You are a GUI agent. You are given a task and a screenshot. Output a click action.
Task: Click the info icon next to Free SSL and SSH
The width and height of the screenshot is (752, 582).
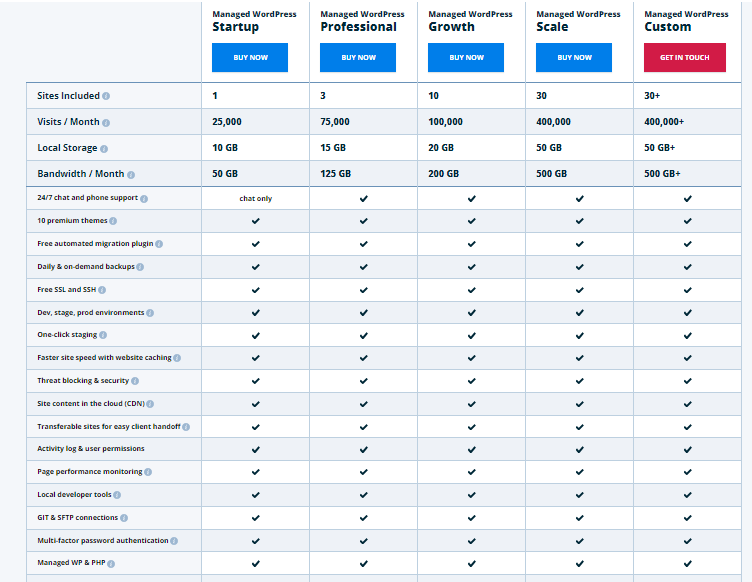tap(102, 290)
